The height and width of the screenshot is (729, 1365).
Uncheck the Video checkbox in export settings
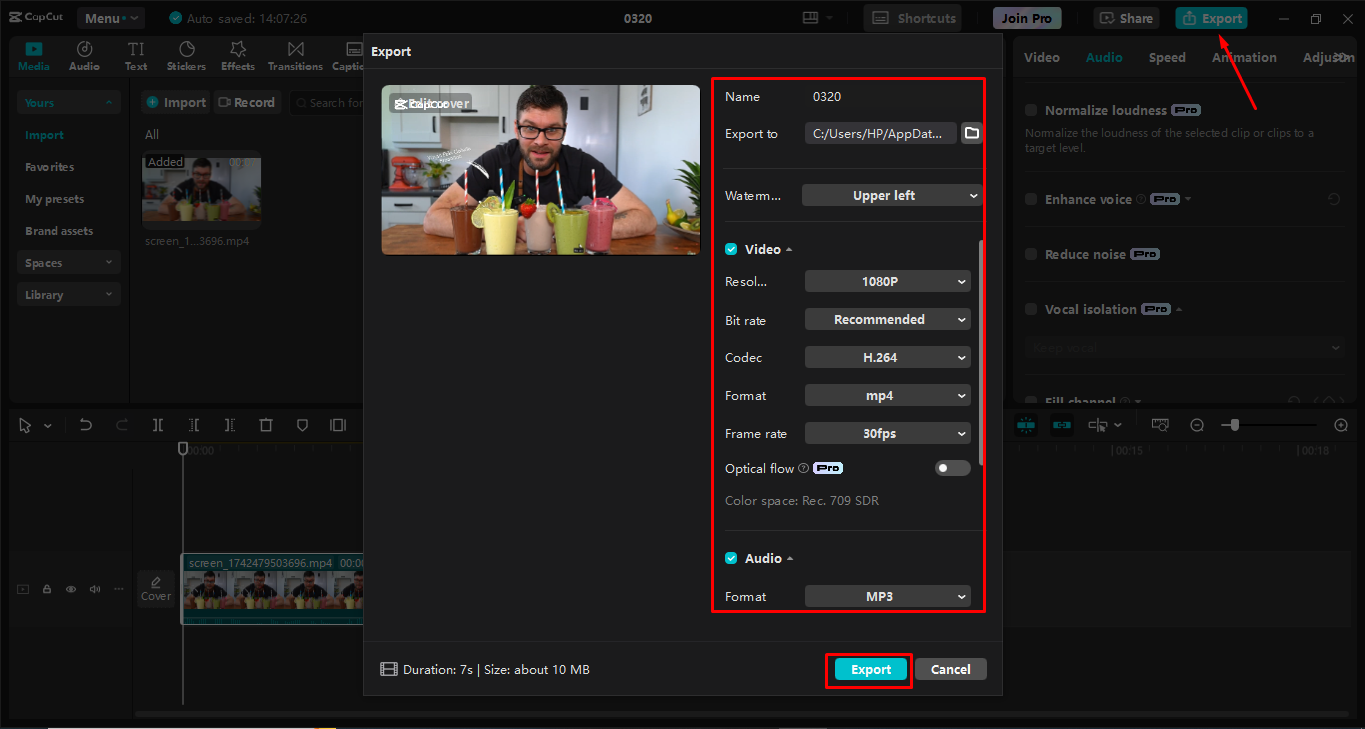(x=729, y=248)
